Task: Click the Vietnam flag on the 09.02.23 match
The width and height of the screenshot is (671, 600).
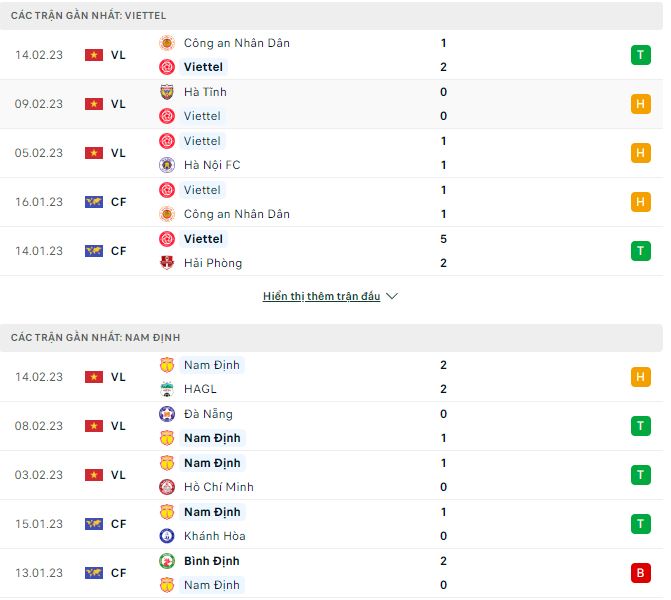Action: point(94,104)
